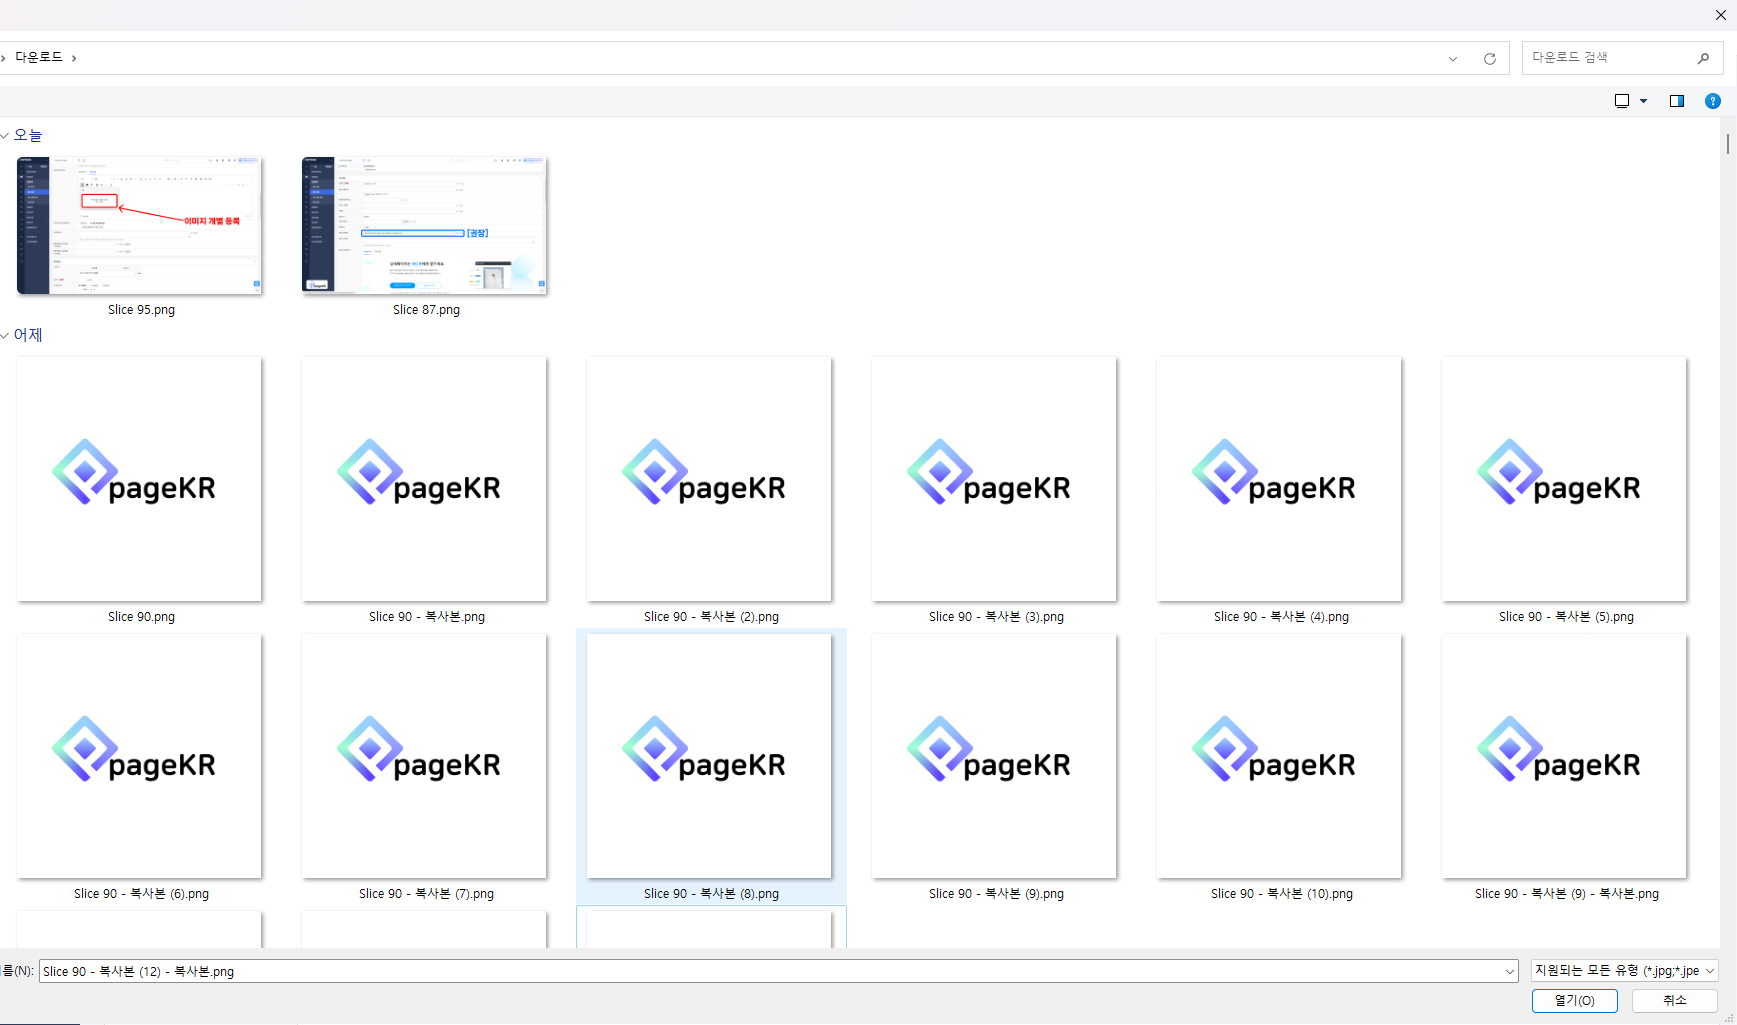Select Slice 90 - 복사본 (5).png thumbnail

click(1565, 479)
